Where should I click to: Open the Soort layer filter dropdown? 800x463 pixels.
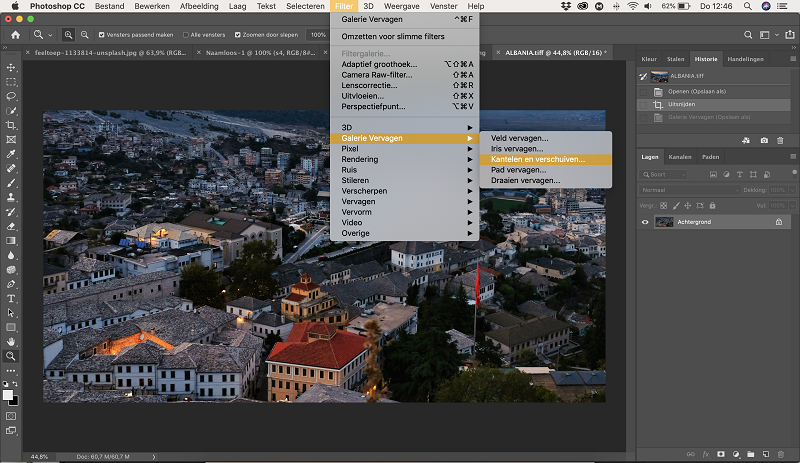click(x=664, y=175)
